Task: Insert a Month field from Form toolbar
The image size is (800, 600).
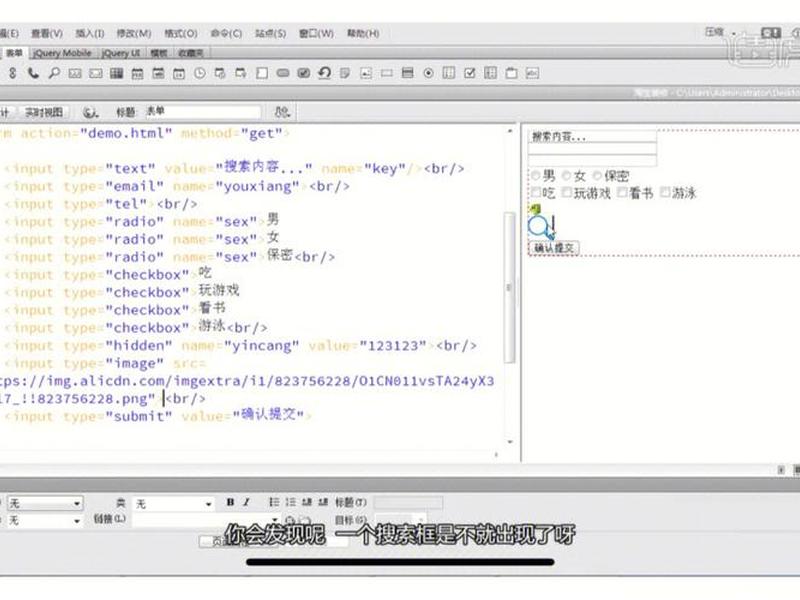Action: [x=138, y=73]
